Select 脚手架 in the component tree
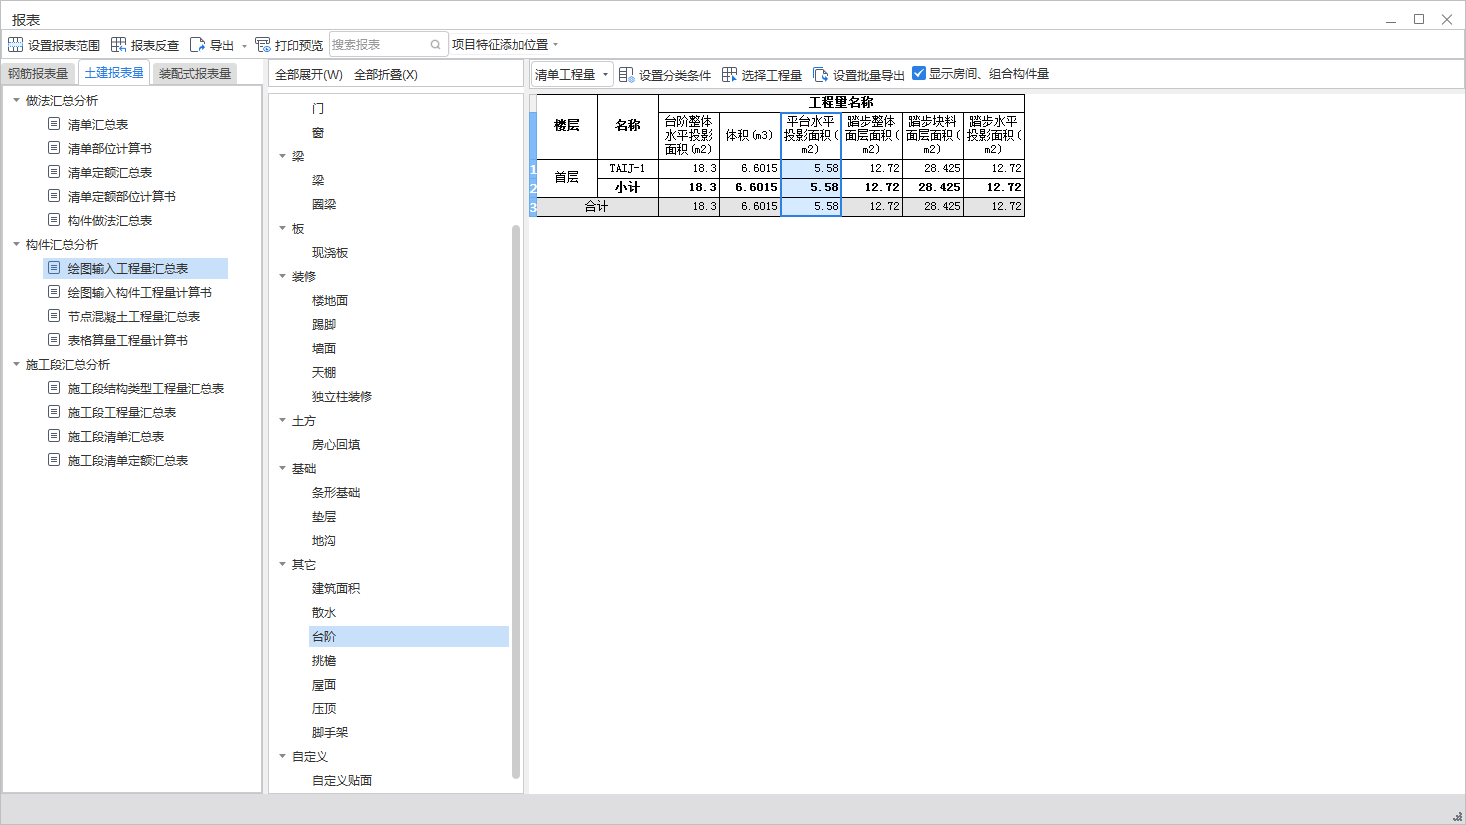Image resolution: width=1466 pixels, height=825 pixels. [x=330, y=733]
